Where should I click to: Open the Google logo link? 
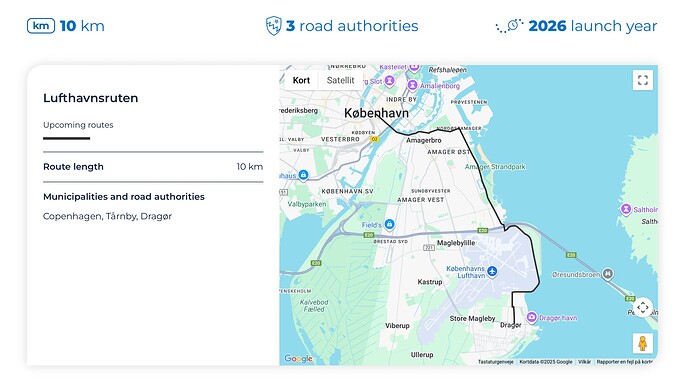click(x=298, y=359)
